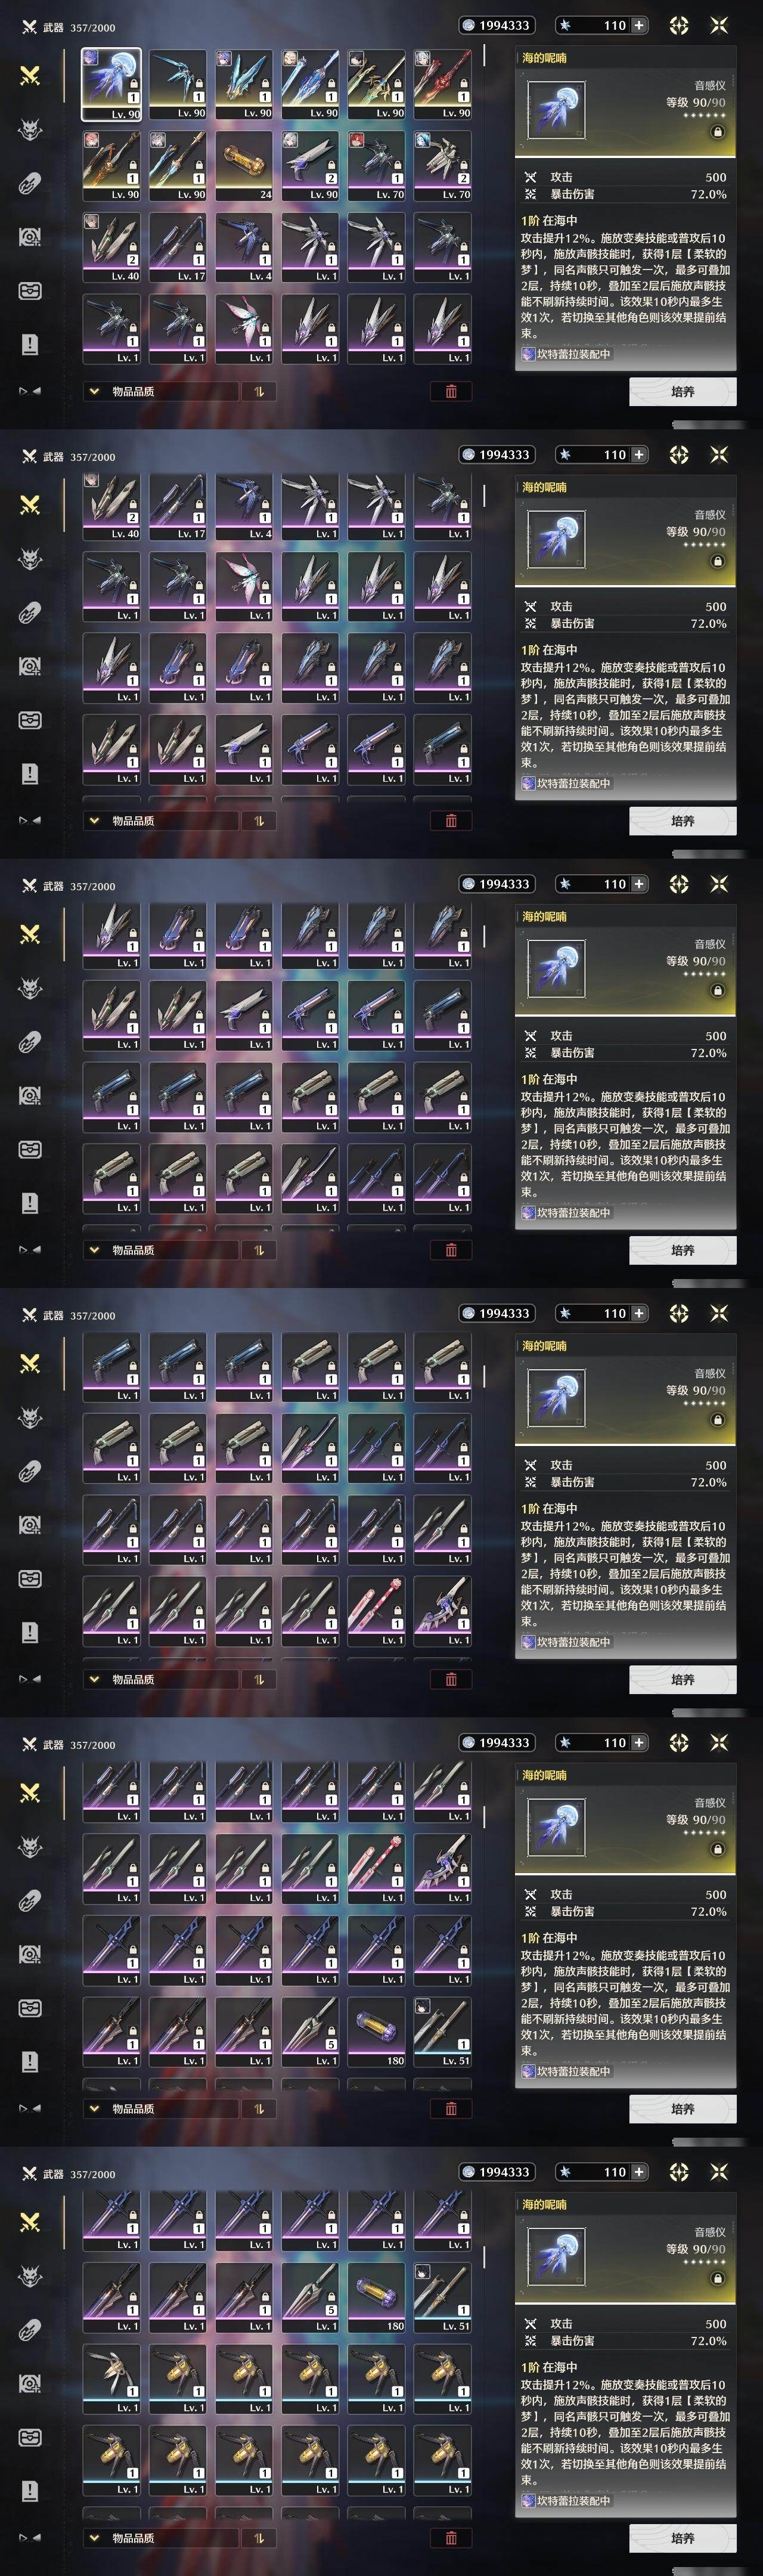
Task: Toggle sort order arrows beside 物品品质 in top screen
Action: tap(259, 391)
